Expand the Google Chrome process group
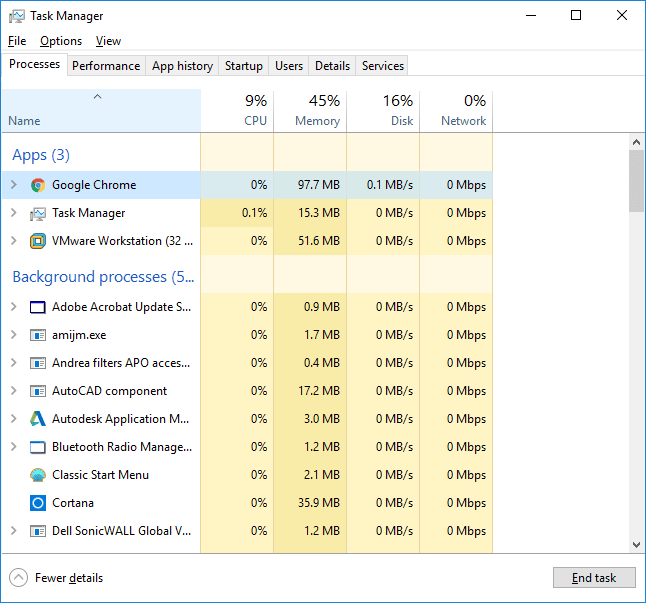 14,185
